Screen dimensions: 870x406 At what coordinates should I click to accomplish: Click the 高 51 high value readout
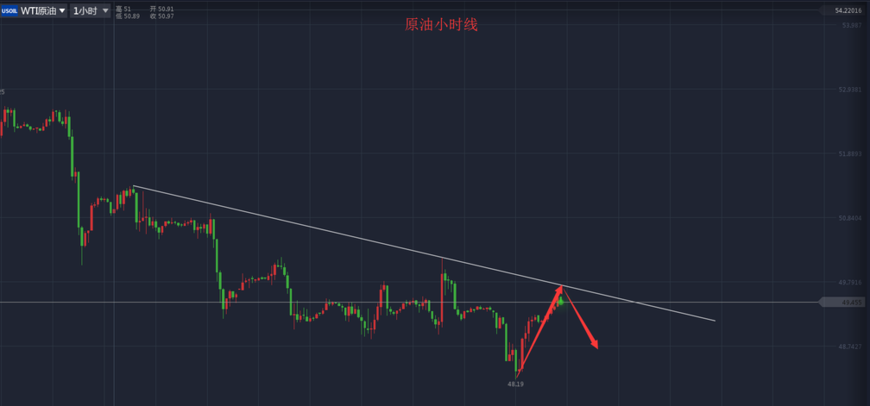[123, 8]
